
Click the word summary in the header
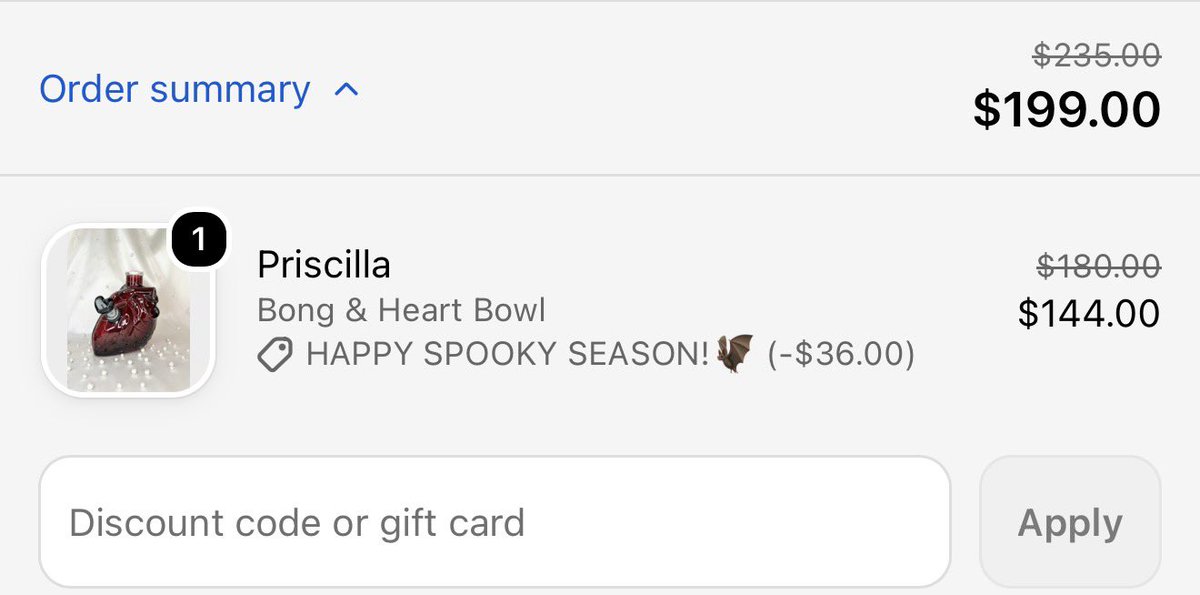click(230, 91)
